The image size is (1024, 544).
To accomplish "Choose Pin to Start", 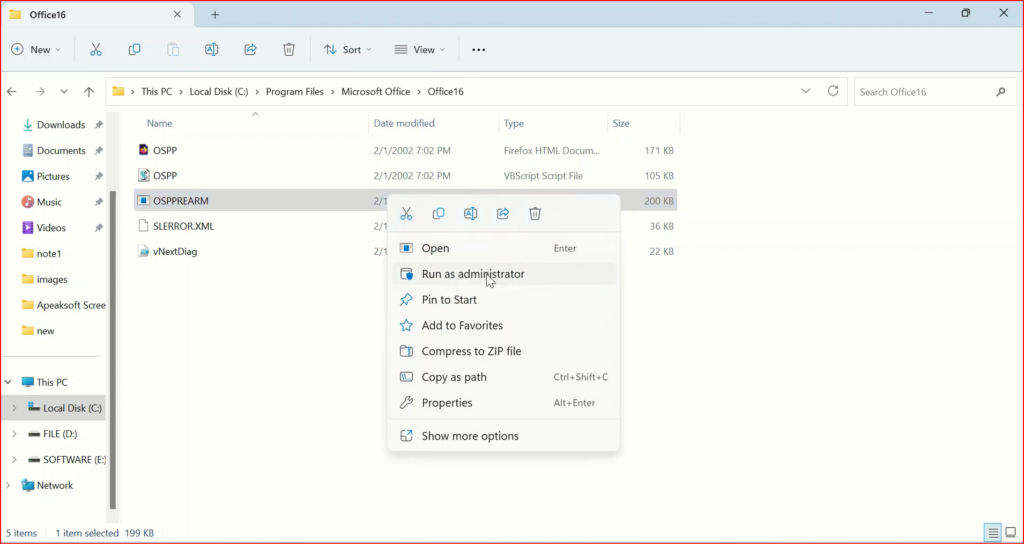I will tap(503, 300).
